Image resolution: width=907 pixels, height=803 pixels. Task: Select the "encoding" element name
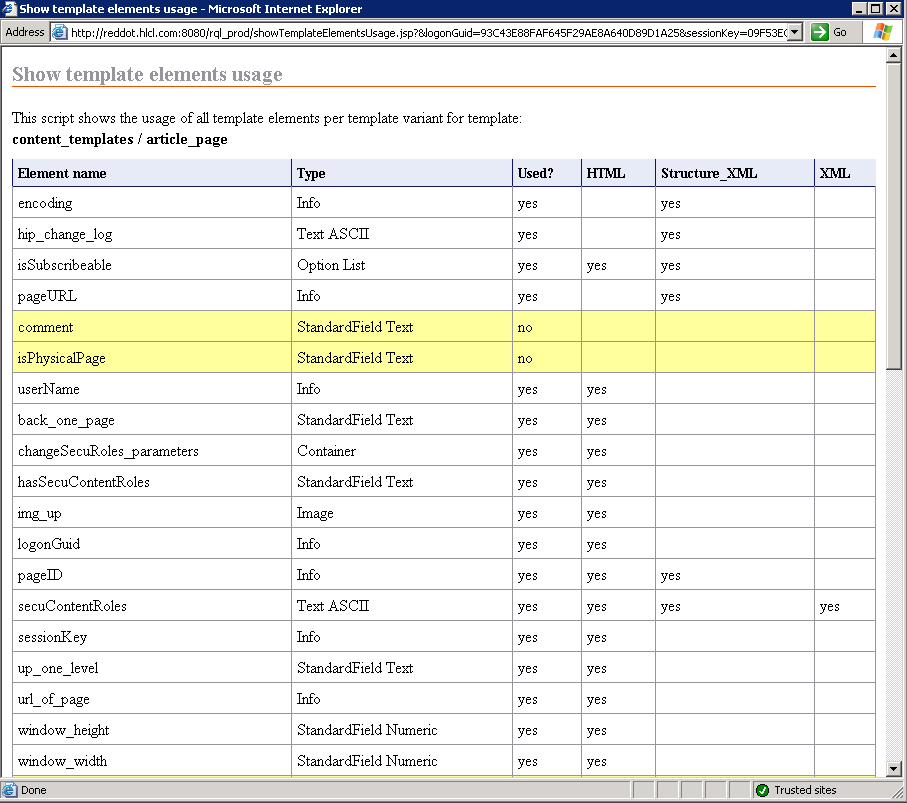45,204
